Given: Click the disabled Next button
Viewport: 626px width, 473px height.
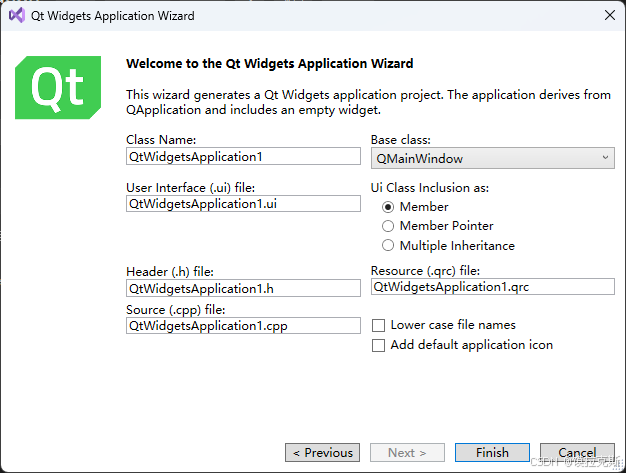Looking at the screenshot, I should [x=407, y=453].
